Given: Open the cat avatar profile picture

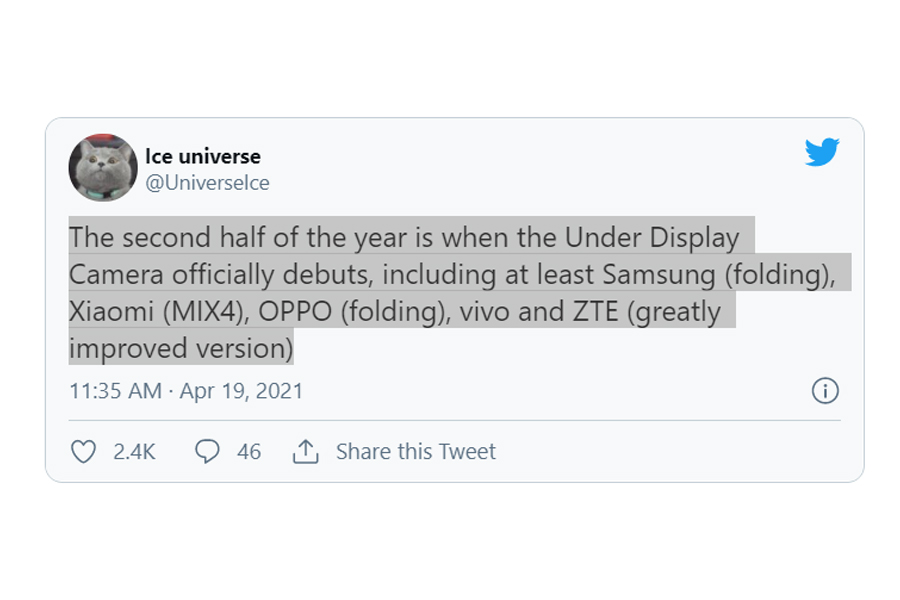Looking at the screenshot, I should (103, 168).
